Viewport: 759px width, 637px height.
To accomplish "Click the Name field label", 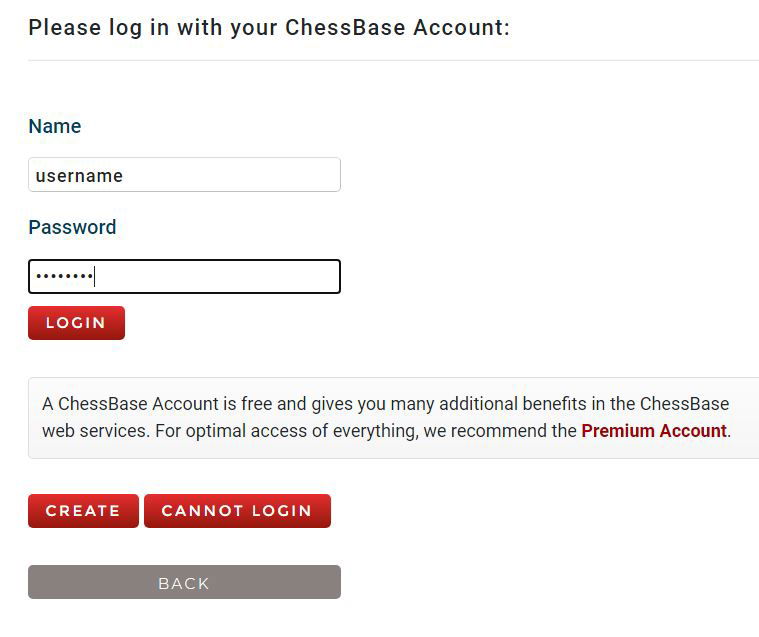I will pyautogui.click(x=55, y=126).
